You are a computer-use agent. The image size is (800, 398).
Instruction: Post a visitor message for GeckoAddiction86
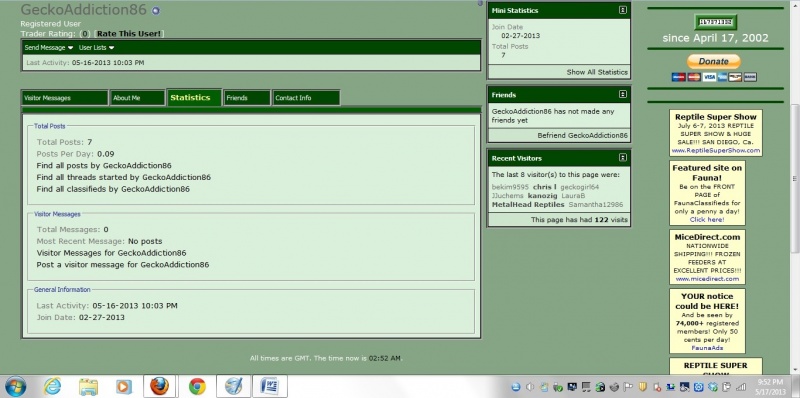123,265
